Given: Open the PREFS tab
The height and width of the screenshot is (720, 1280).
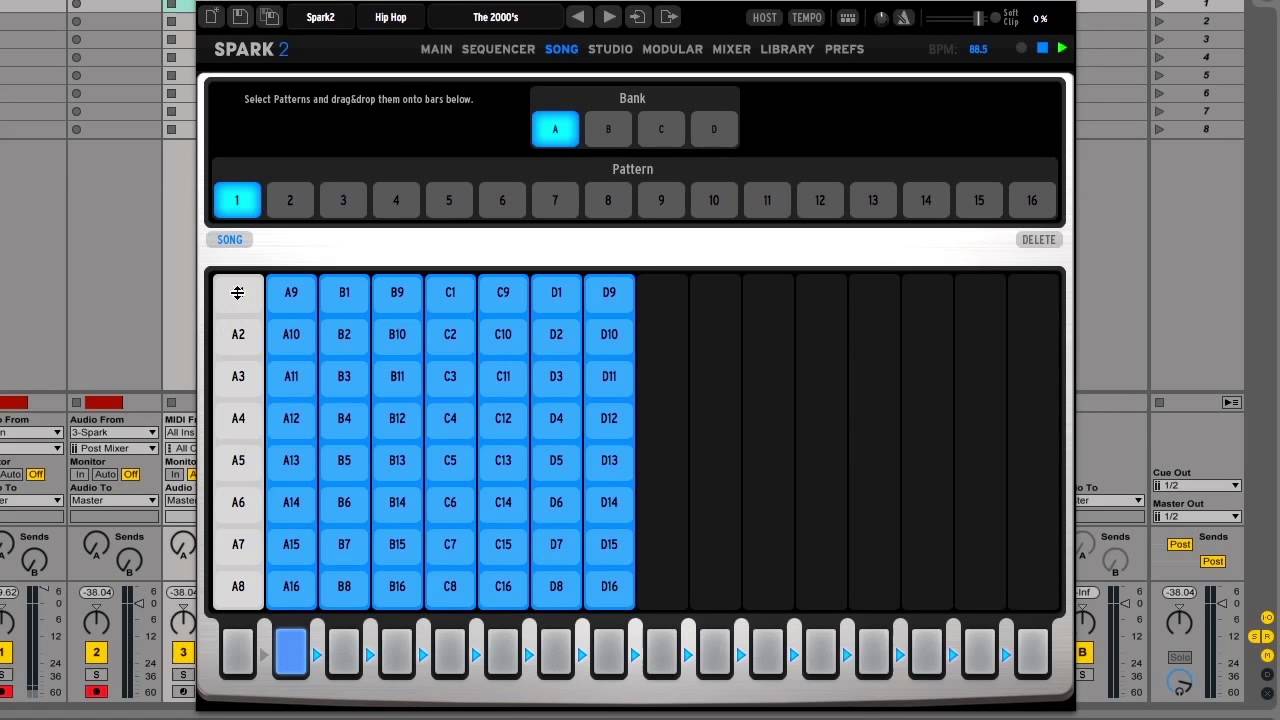Looking at the screenshot, I should coord(844,49).
